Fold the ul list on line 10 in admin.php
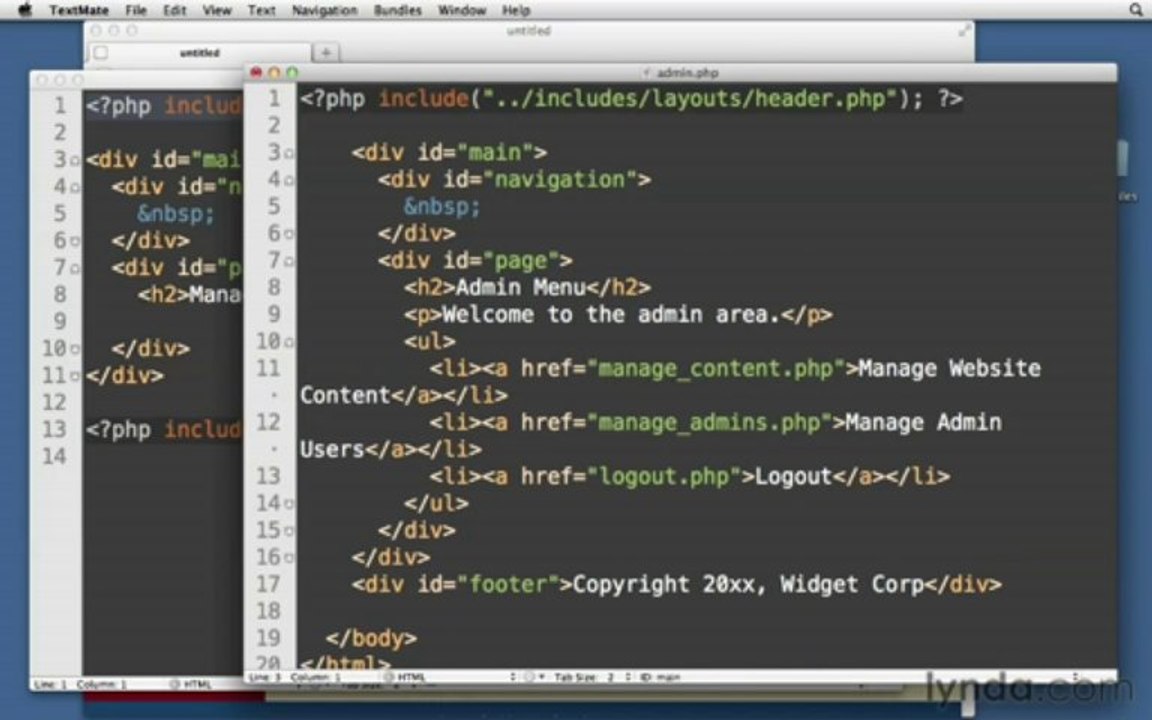Screen dimensions: 1152x720 pos(289,342)
